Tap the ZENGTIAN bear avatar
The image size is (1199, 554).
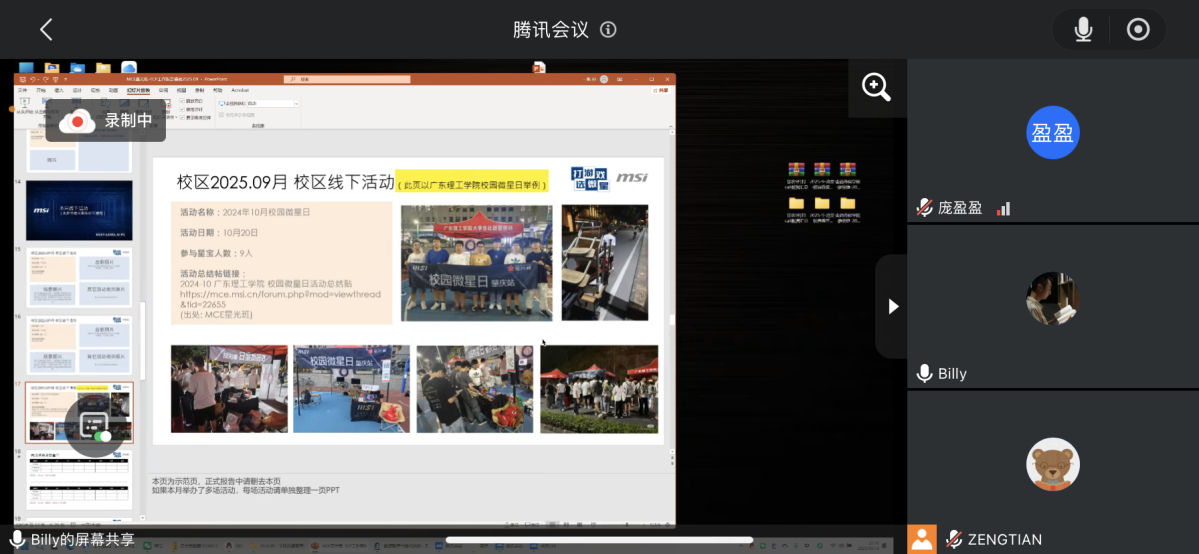pyautogui.click(x=1052, y=464)
